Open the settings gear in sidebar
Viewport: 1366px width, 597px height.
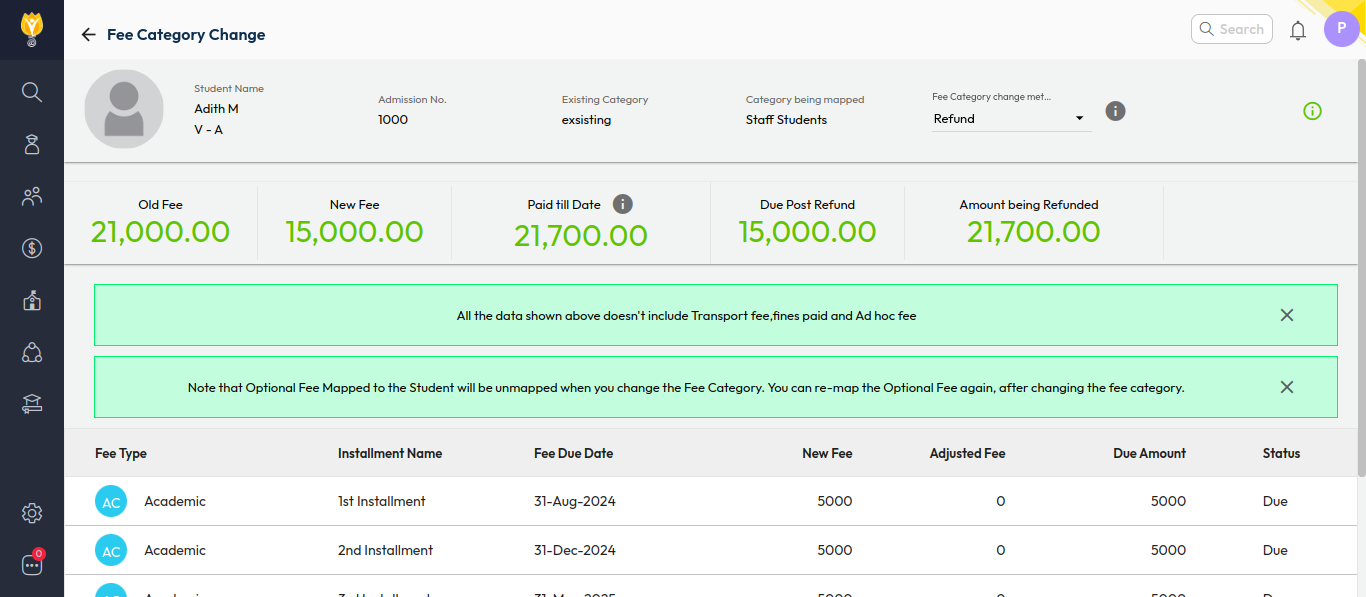[32, 513]
